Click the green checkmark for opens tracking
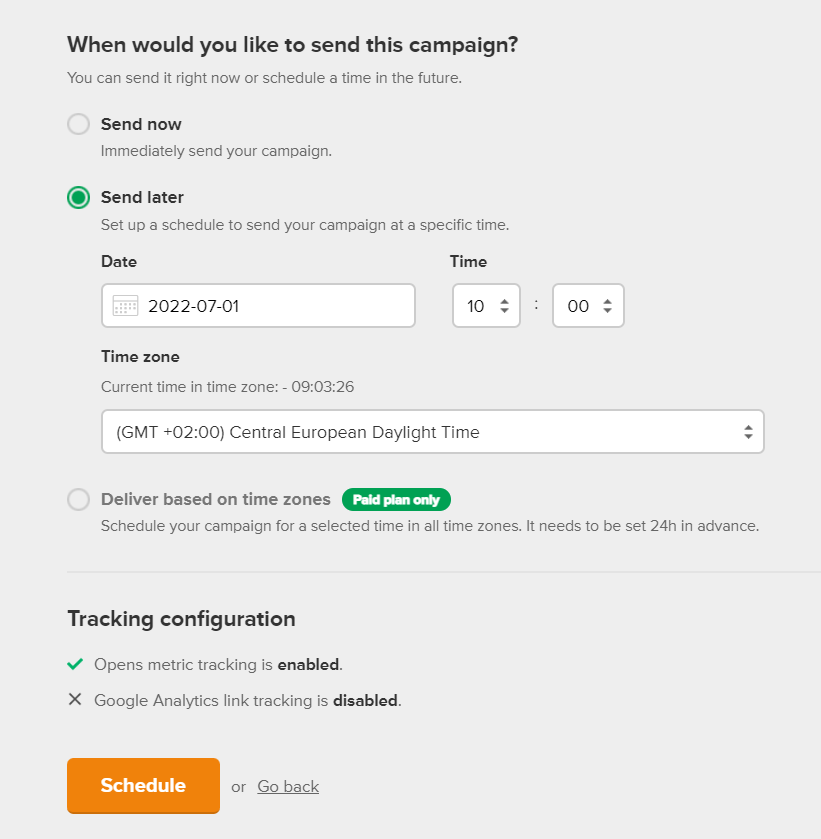821x839 pixels. coord(75,664)
